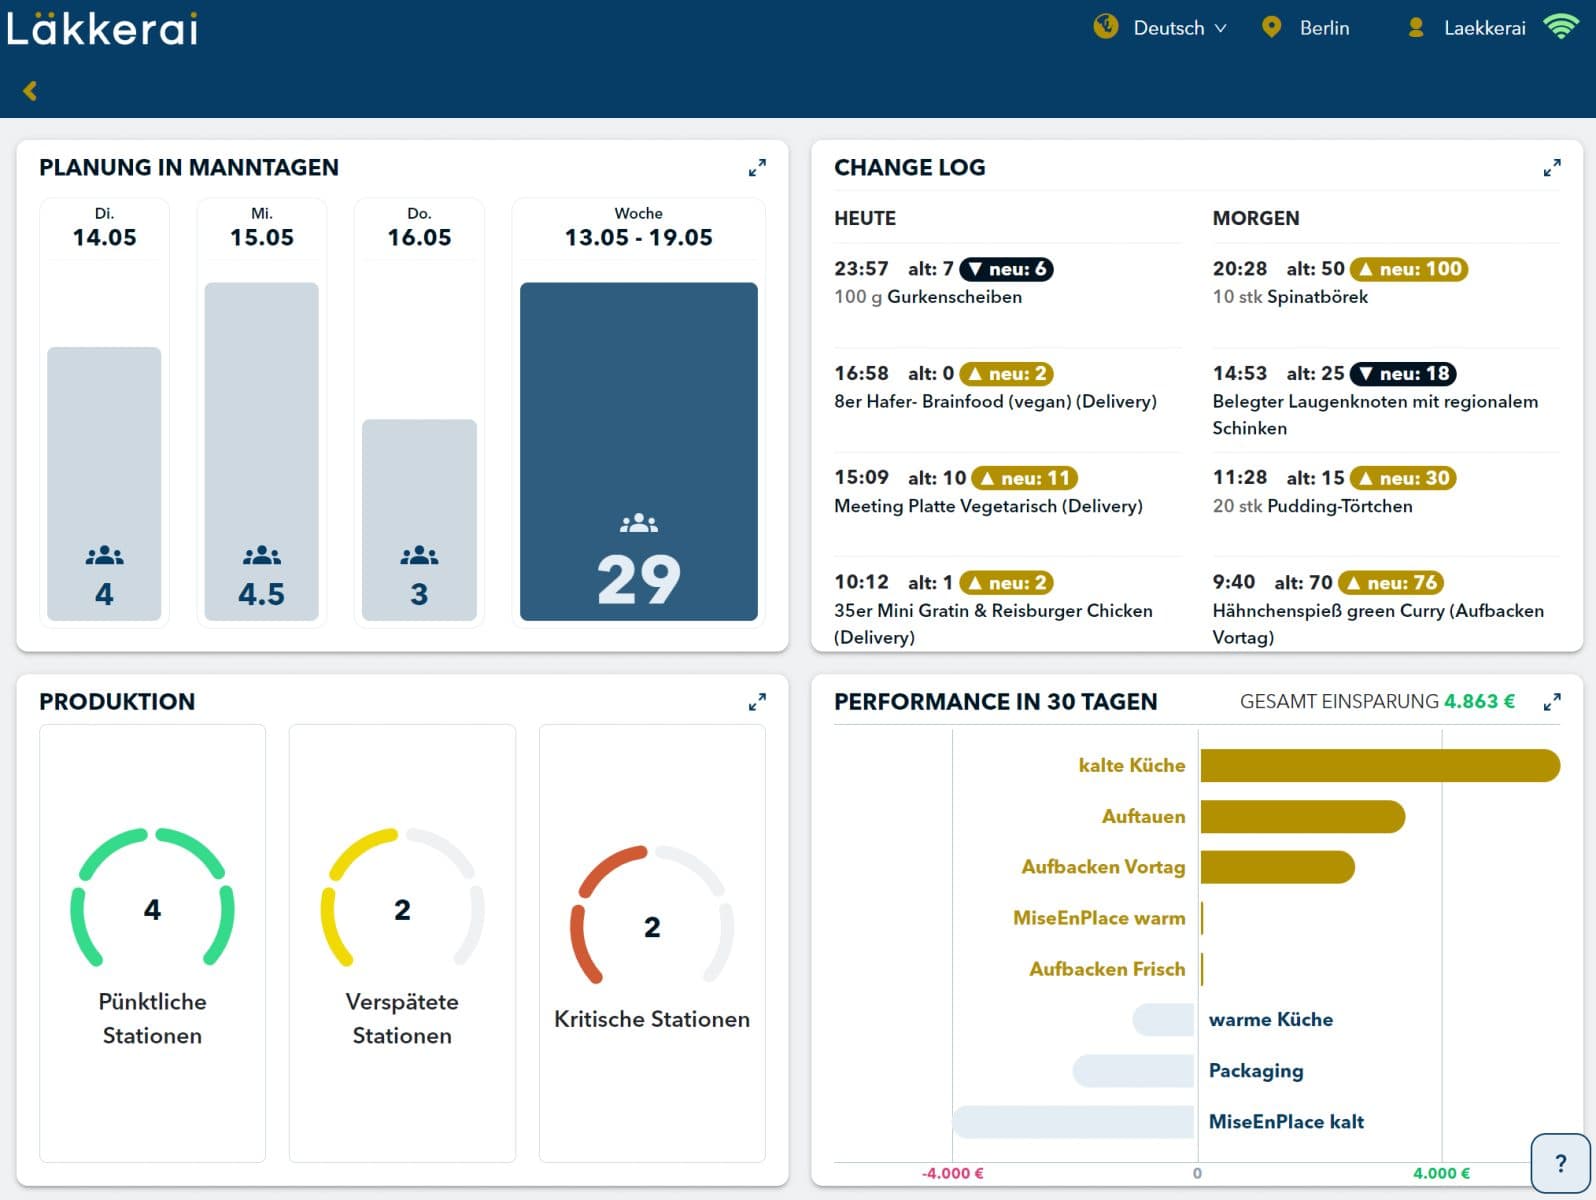Click the Verspätete Stationen yellow gauge
The height and width of the screenshot is (1200, 1596).
point(402,897)
